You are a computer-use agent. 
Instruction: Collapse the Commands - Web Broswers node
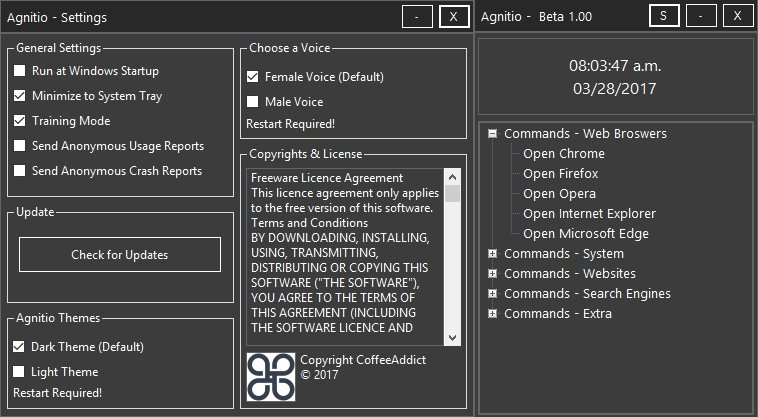point(492,133)
